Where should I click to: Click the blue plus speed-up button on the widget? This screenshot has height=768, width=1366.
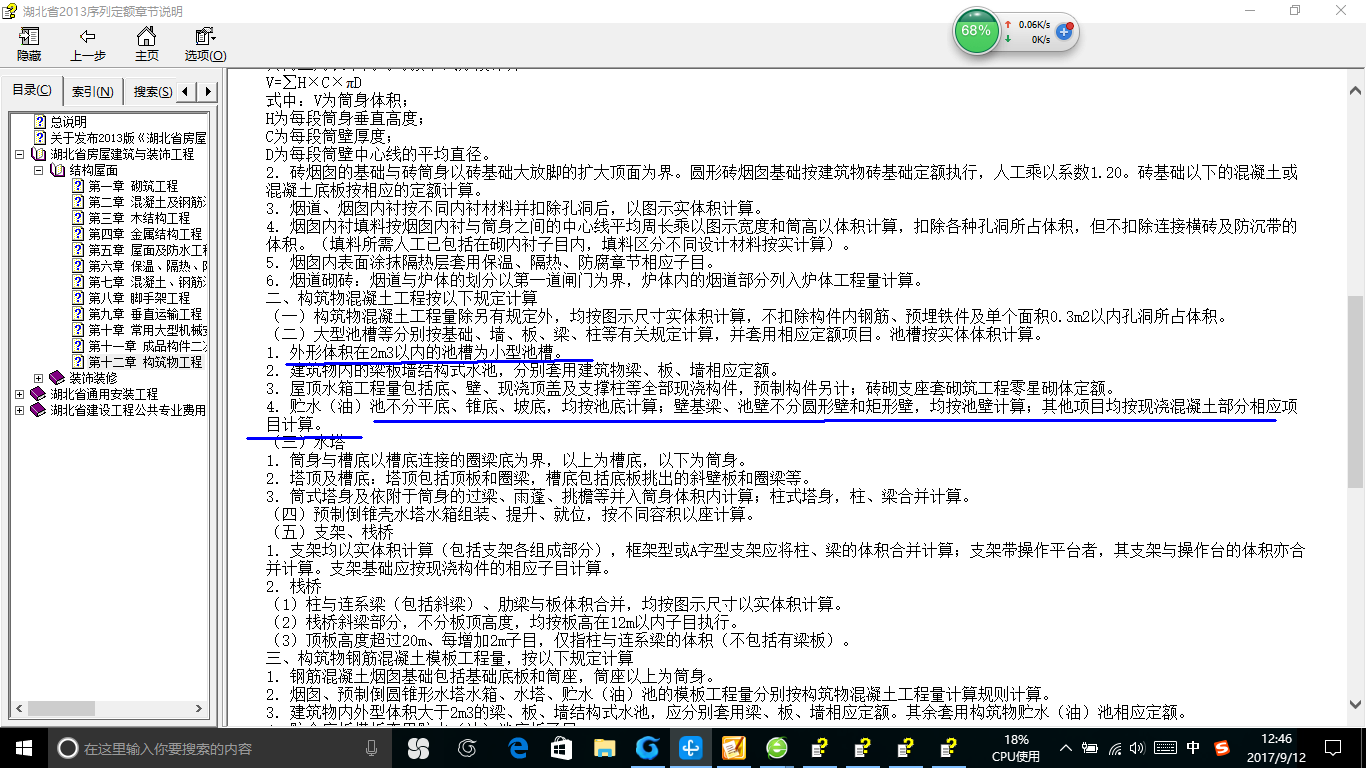pyautogui.click(x=1064, y=32)
